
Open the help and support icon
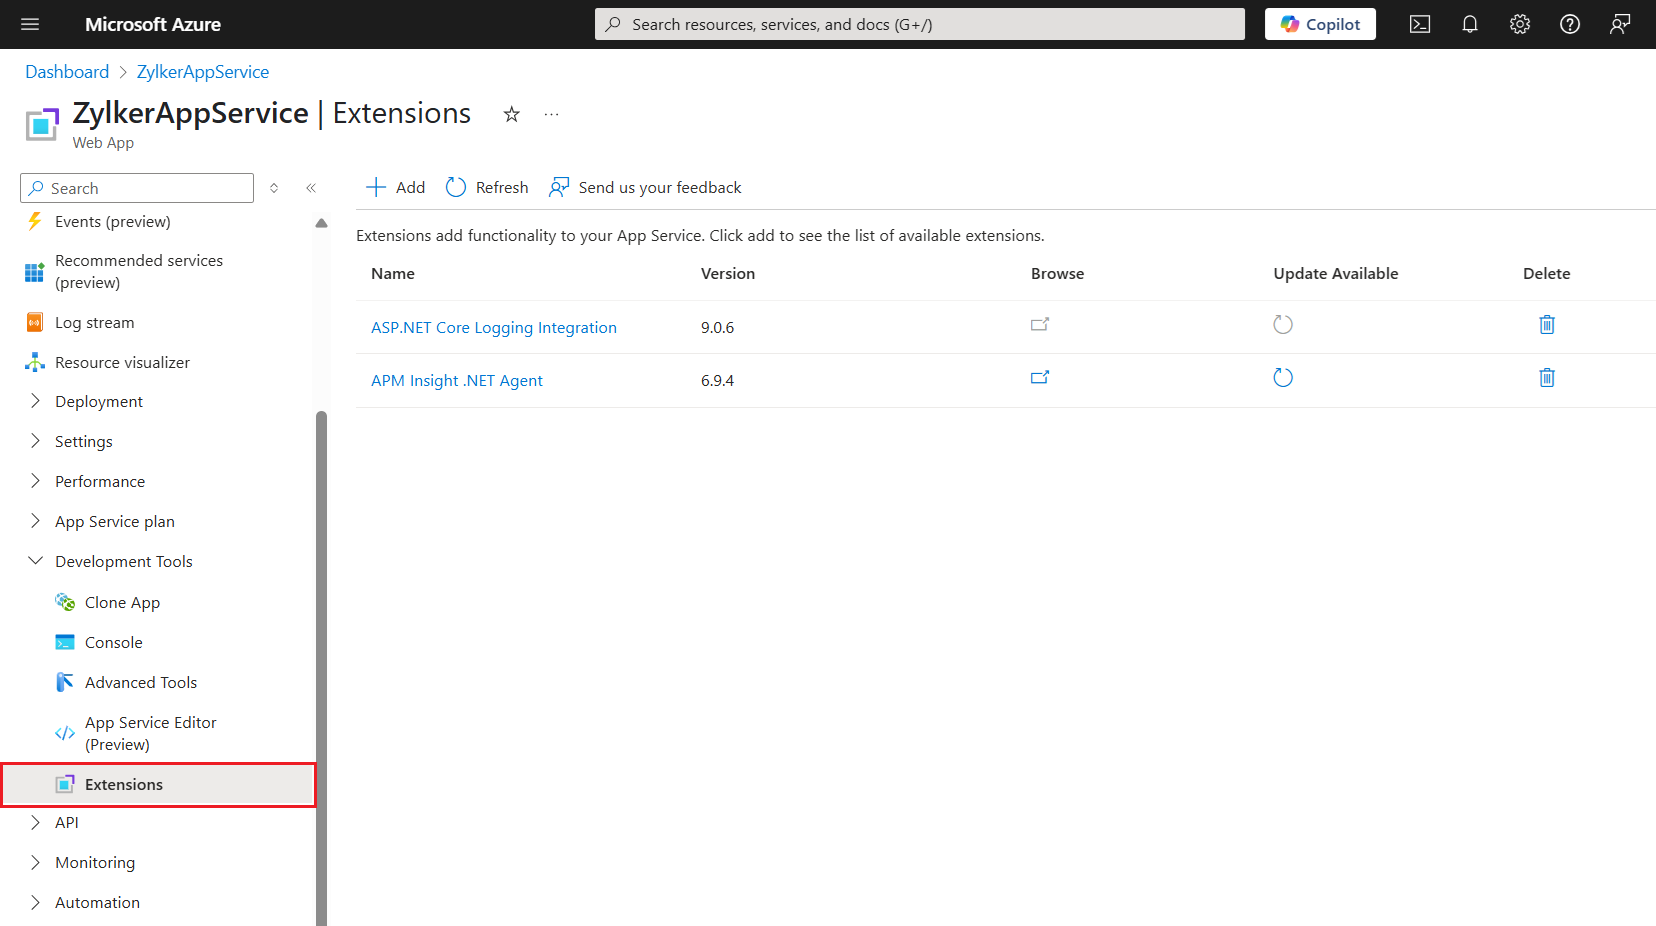pos(1569,24)
